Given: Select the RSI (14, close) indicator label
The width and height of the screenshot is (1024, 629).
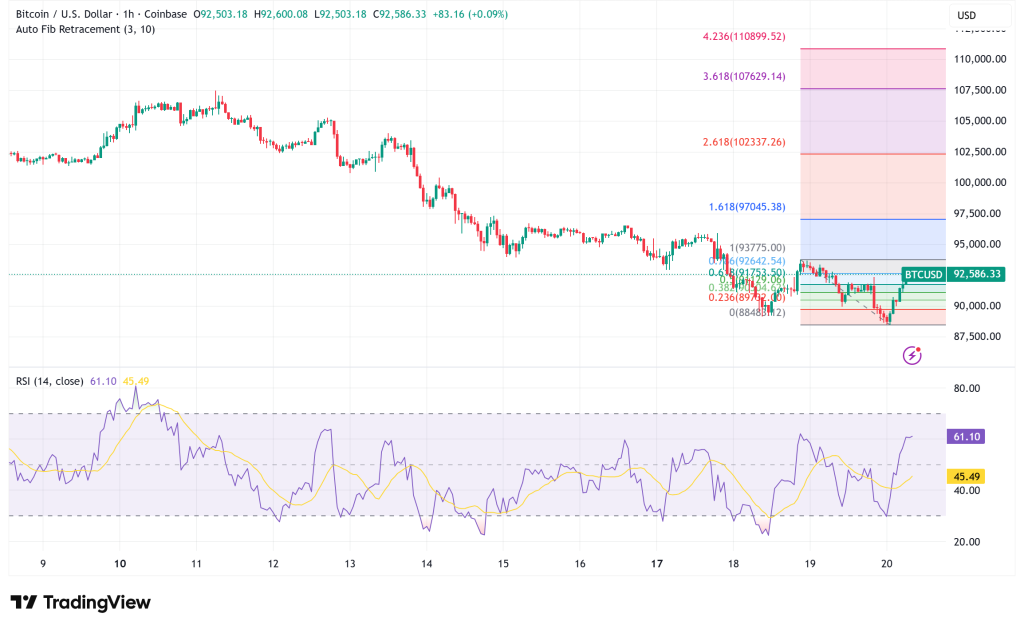Looking at the screenshot, I should (49, 383).
